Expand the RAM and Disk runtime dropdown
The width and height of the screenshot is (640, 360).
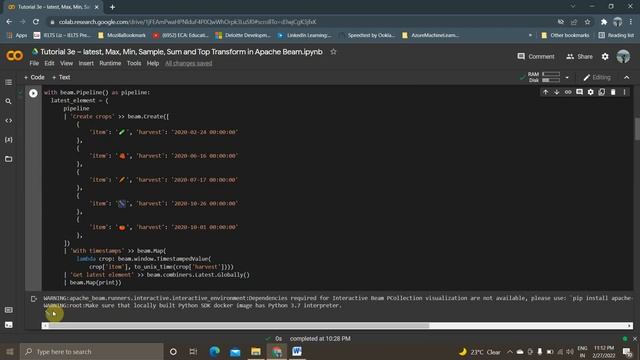pyautogui.click(x=567, y=77)
